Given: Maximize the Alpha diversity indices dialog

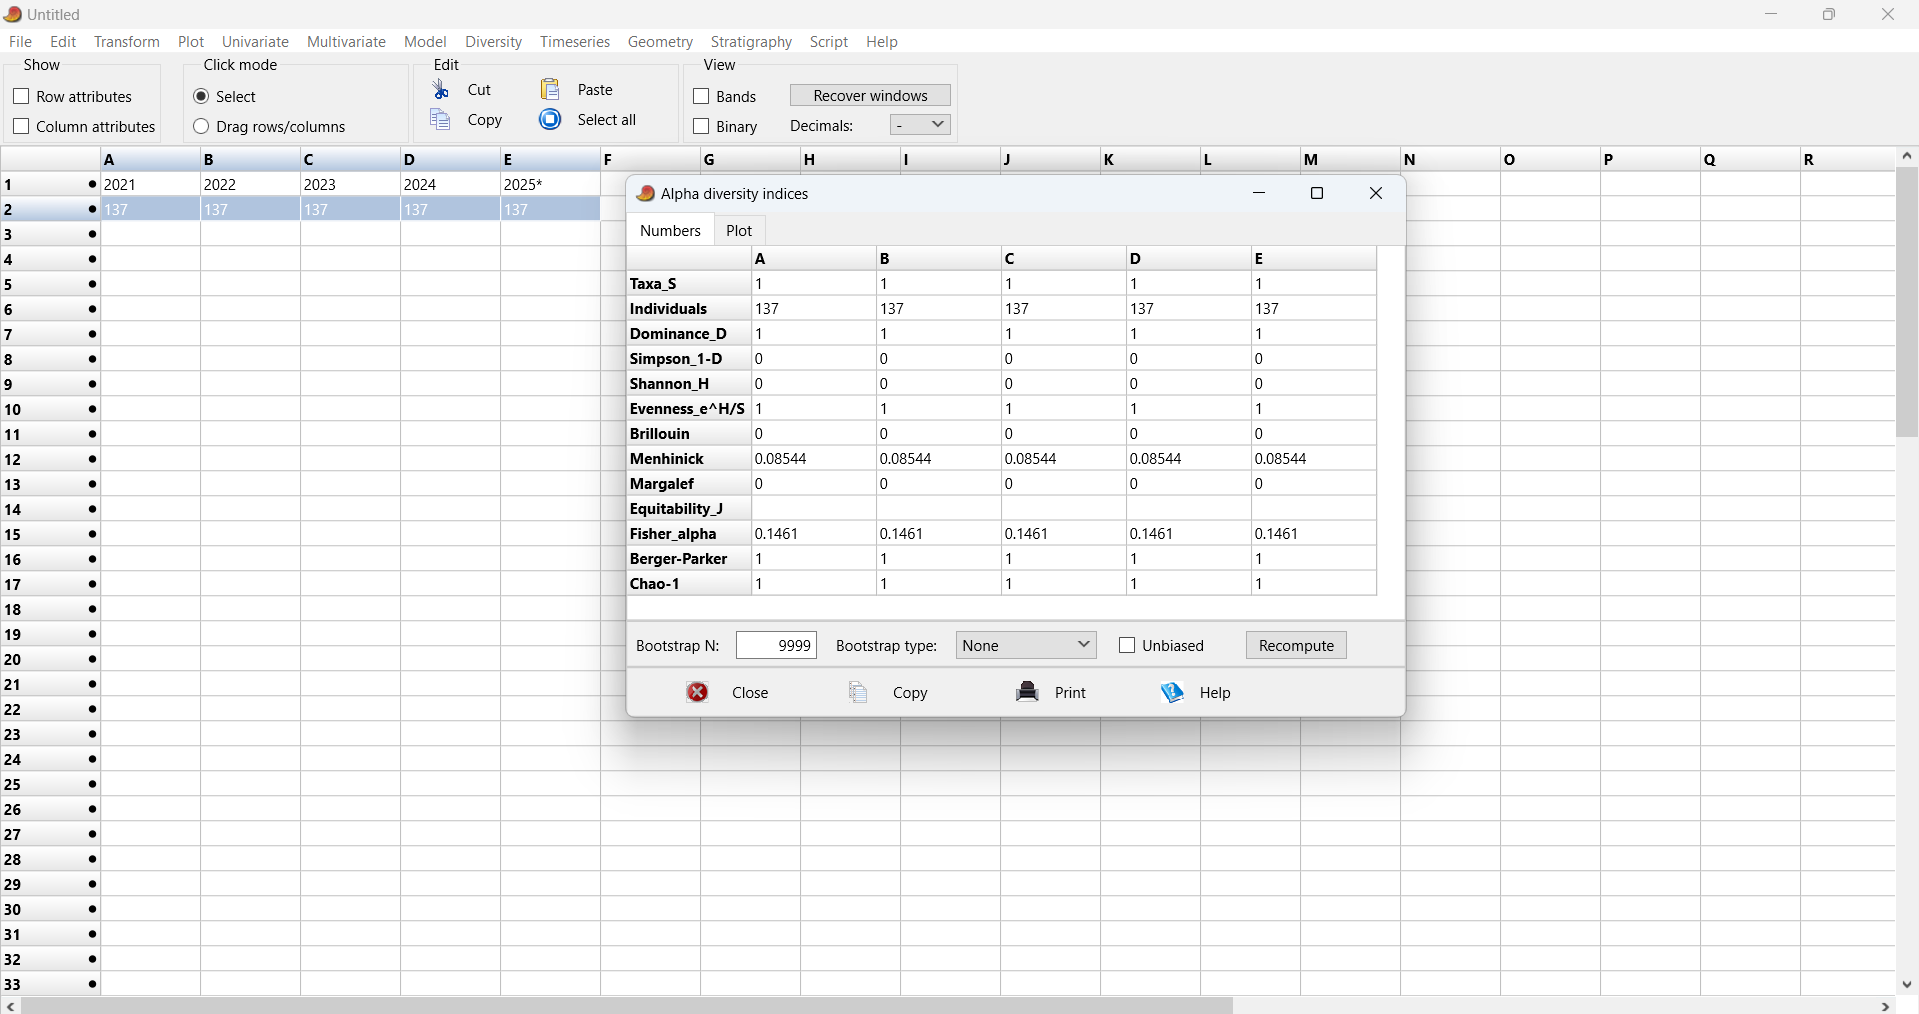Looking at the screenshot, I should tap(1318, 194).
